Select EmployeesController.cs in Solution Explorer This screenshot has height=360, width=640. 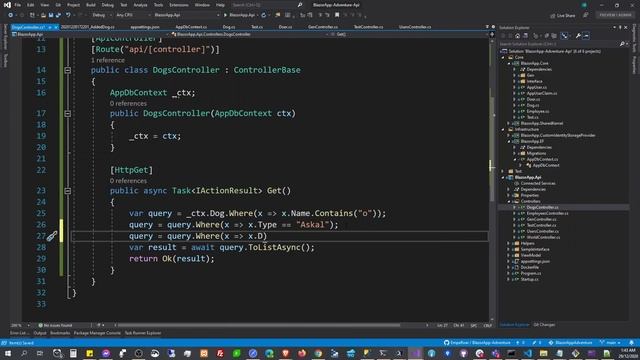point(547,213)
